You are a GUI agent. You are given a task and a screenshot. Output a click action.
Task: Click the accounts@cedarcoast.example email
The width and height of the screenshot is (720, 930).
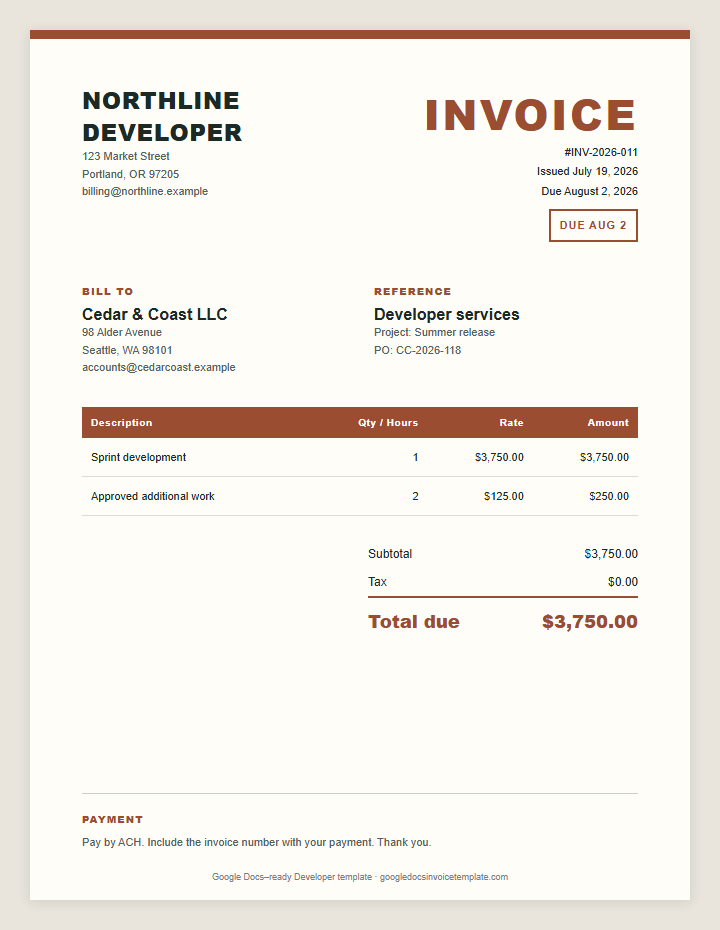[159, 367]
